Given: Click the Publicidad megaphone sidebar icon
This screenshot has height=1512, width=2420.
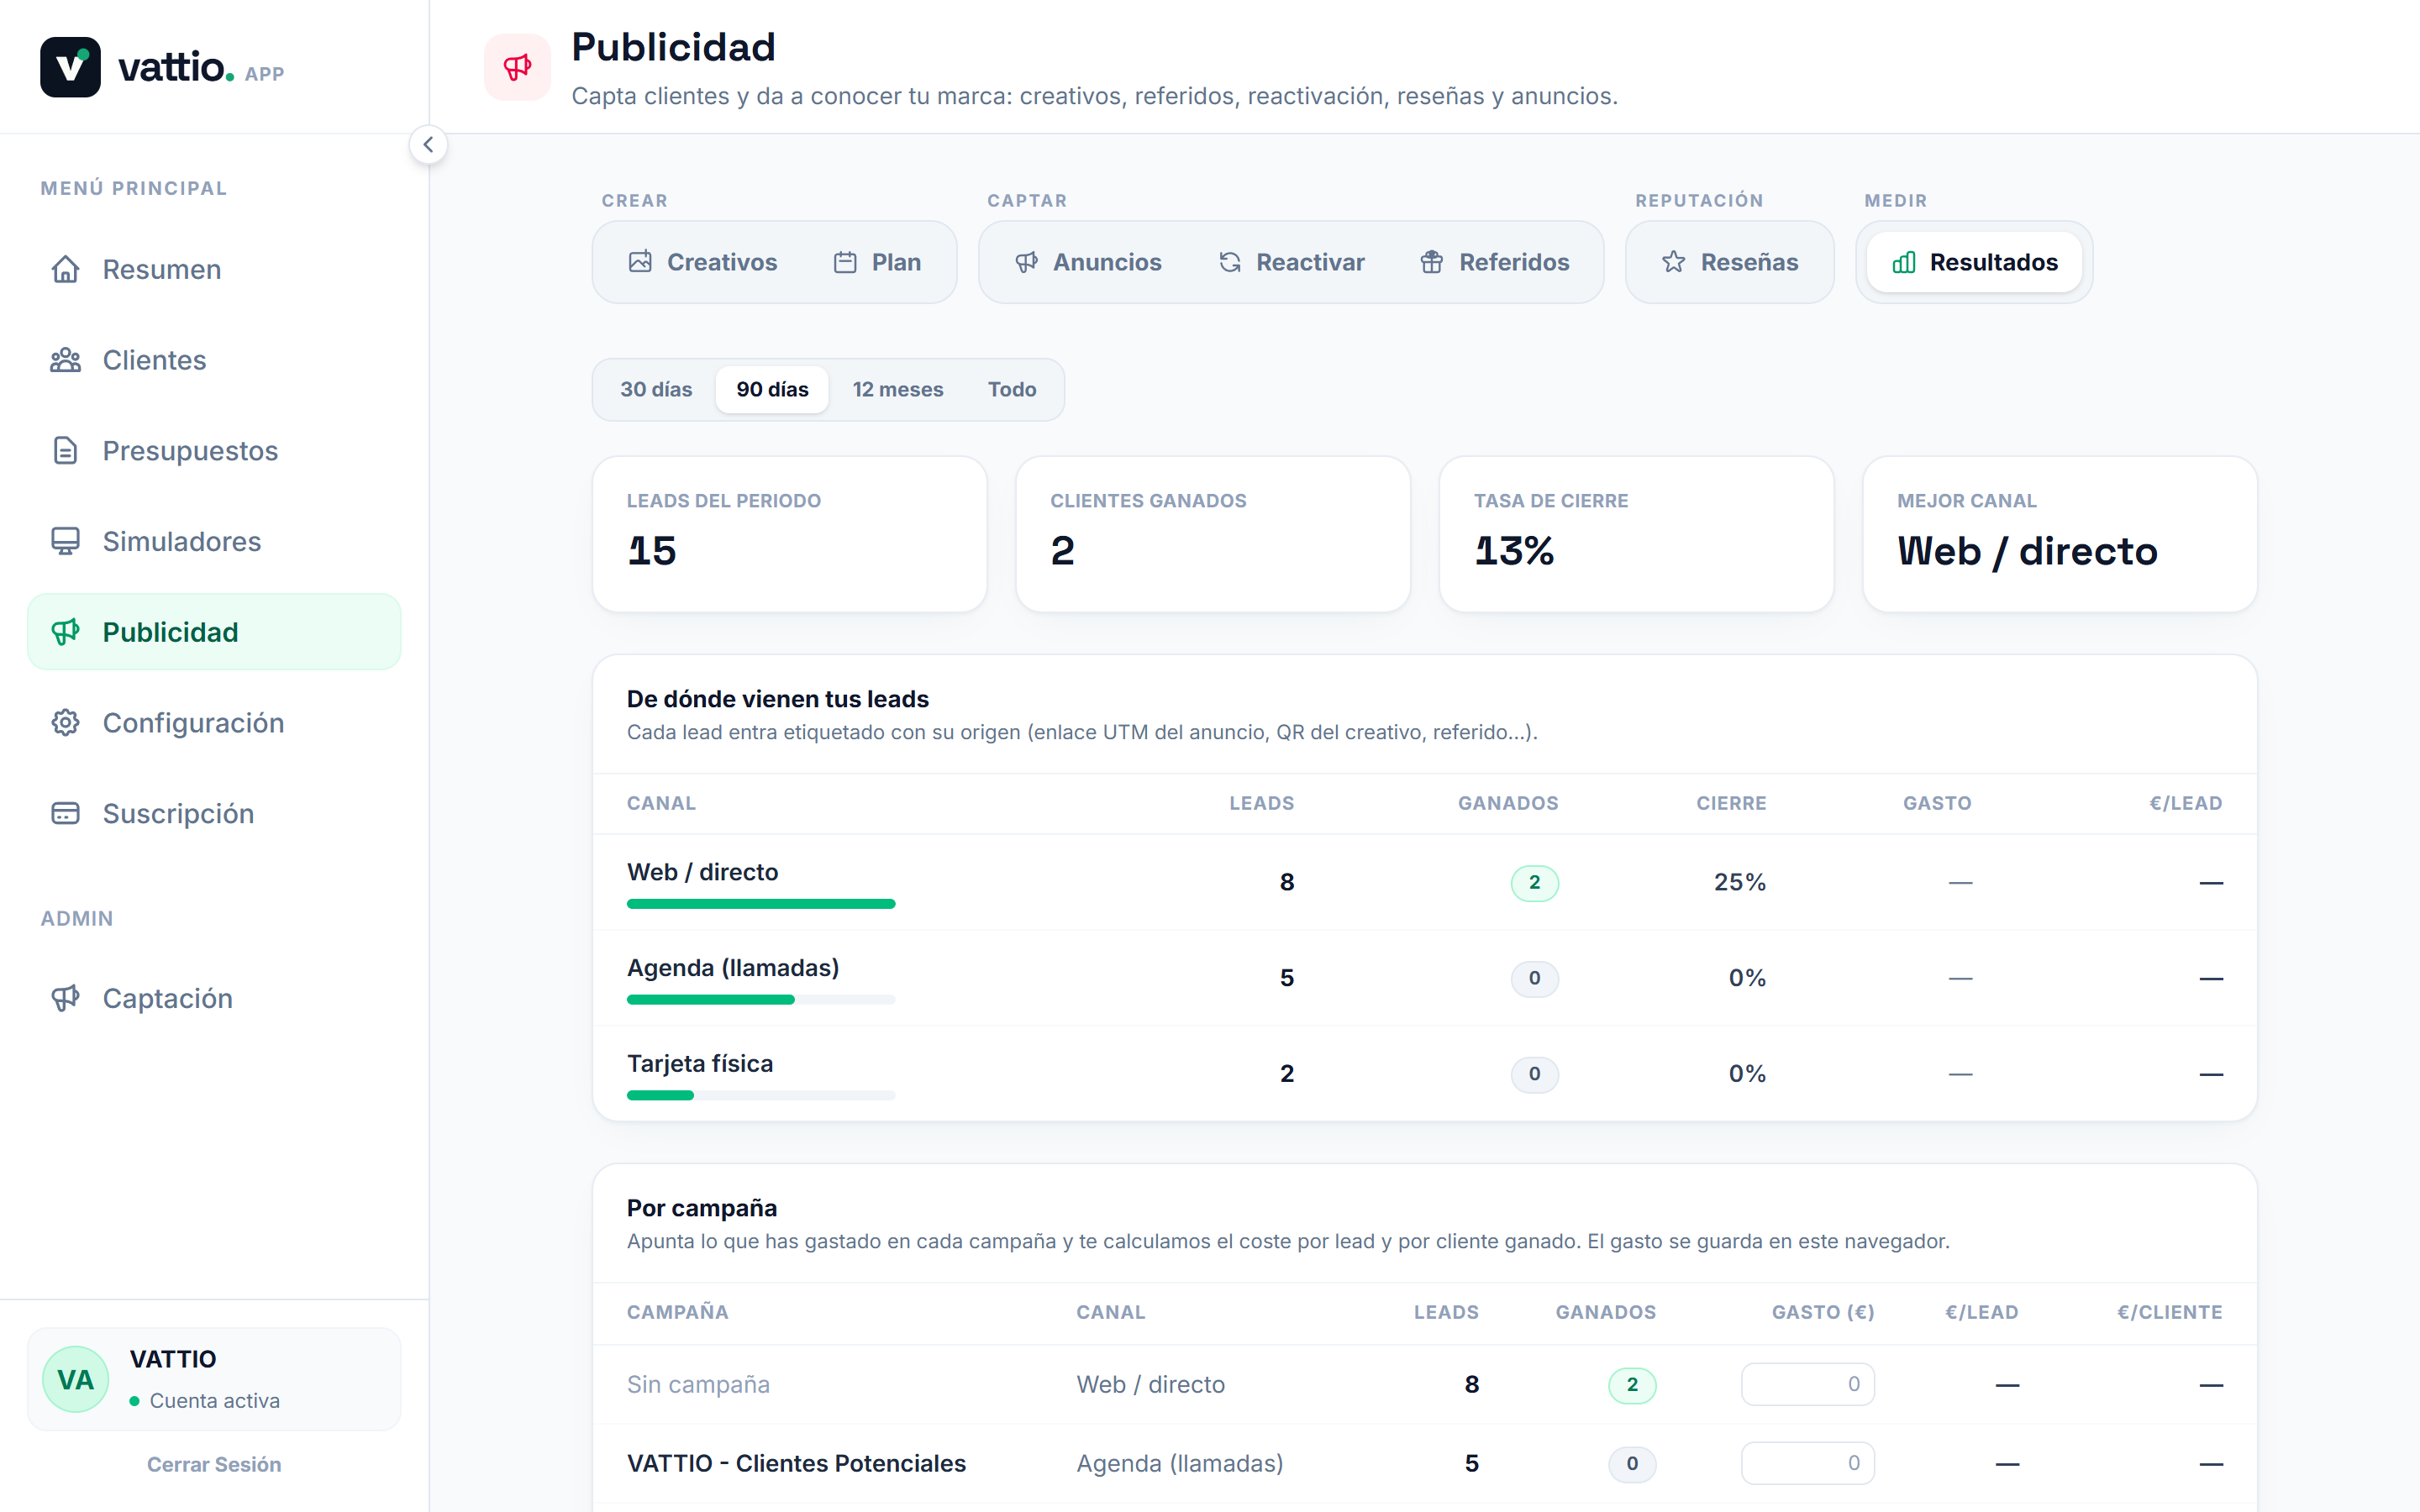Looking at the screenshot, I should pos(66,632).
